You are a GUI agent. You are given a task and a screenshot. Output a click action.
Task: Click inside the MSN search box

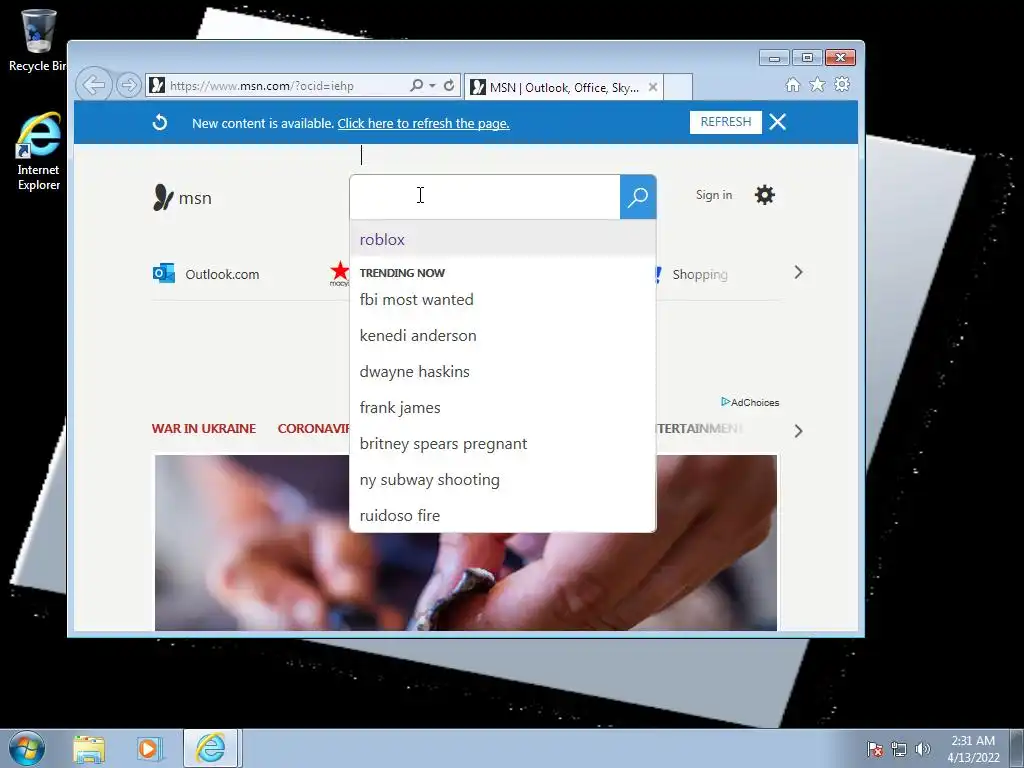(485, 197)
